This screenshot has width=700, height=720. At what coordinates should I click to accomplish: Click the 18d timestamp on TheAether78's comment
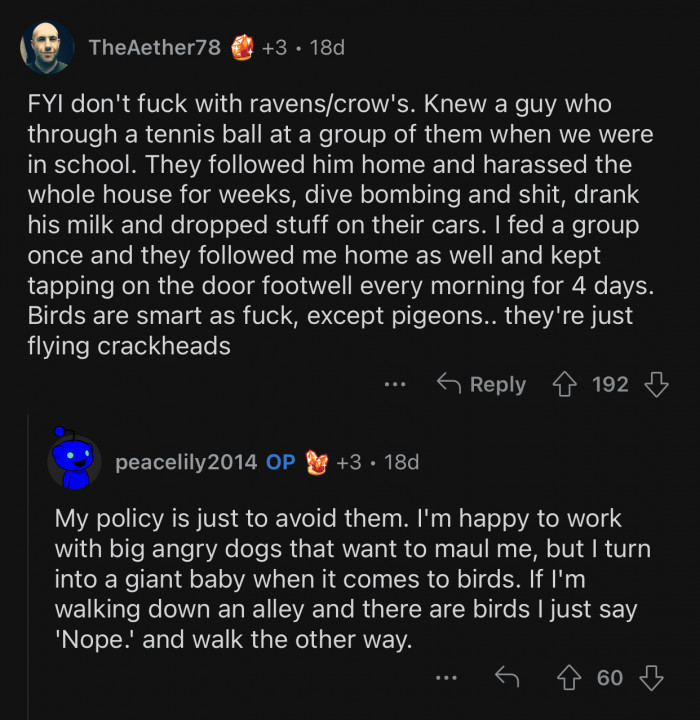point(327,47)
